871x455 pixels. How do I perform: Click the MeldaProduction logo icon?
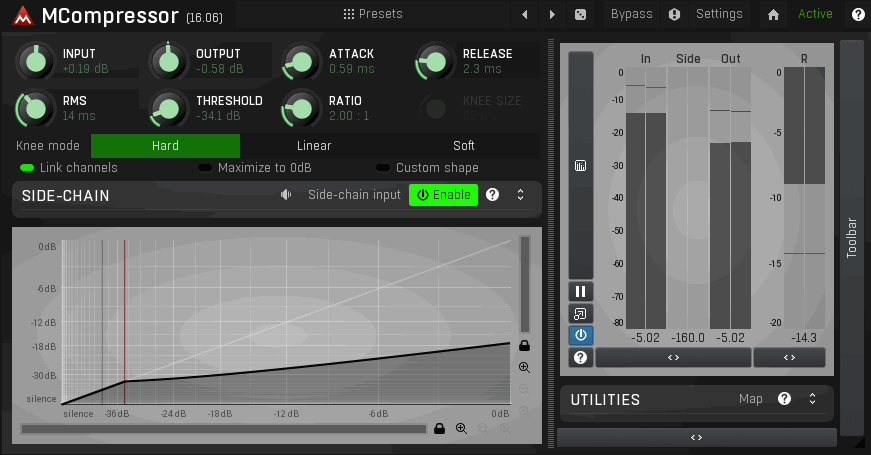click(22, 15)
